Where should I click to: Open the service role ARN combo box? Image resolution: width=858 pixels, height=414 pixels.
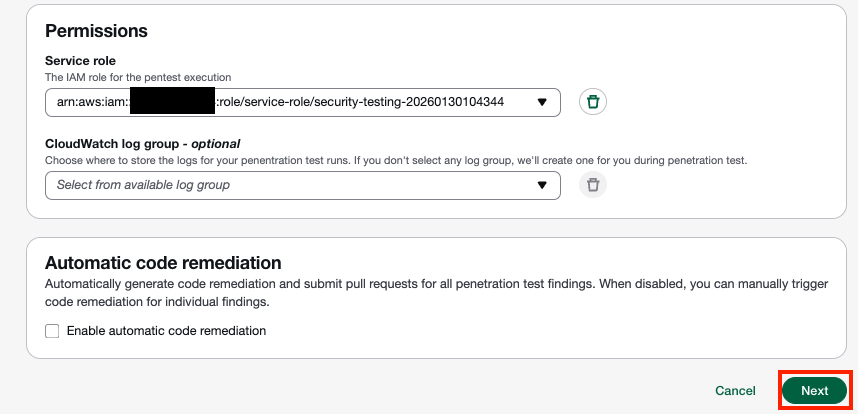(x=300, y=102)
